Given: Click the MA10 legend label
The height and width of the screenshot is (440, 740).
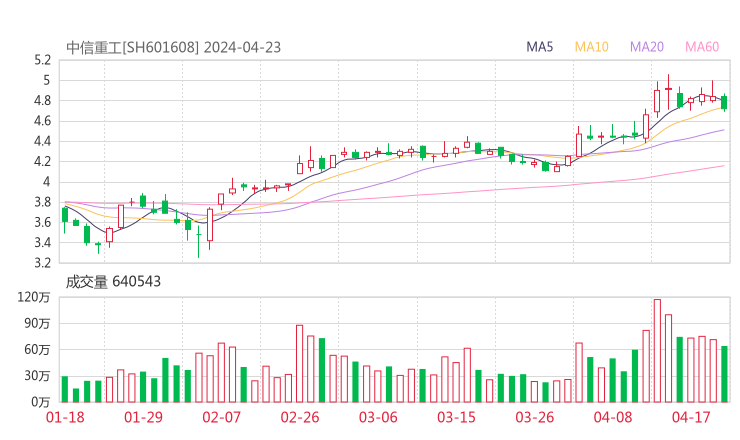Looking at the screenshot, I should click(x=591, y=47).
